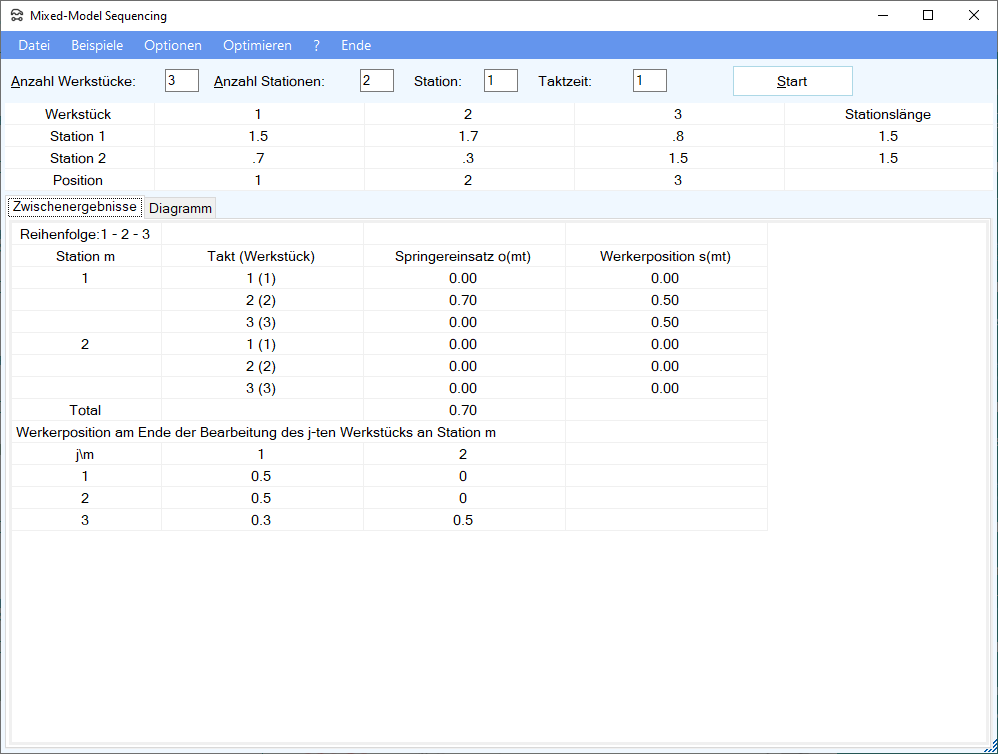
Task: Click the Anzahl Stationen input field
Action: point(376,81)
